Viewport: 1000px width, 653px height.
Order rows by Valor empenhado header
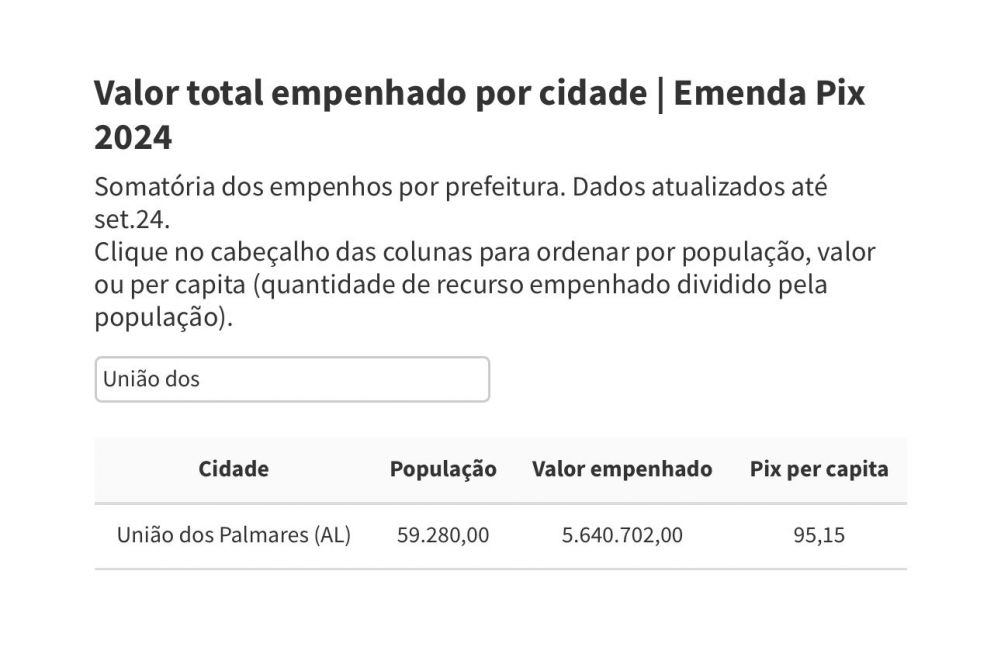click(x=622, y=469)
